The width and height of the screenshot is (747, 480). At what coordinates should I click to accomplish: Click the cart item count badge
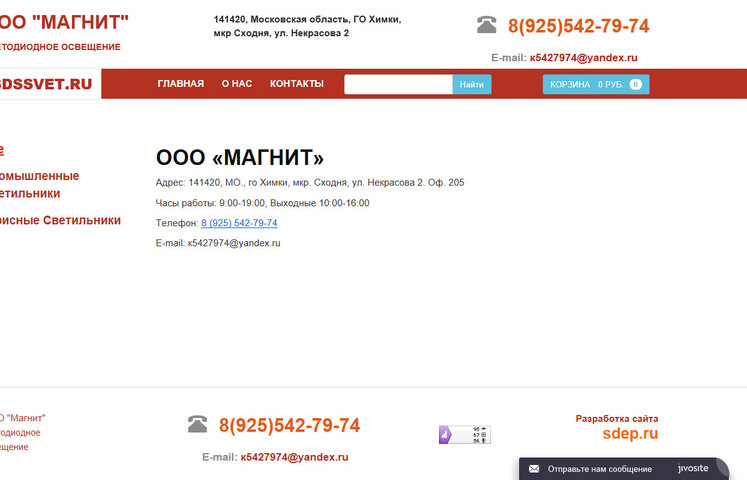pos(636,84)
